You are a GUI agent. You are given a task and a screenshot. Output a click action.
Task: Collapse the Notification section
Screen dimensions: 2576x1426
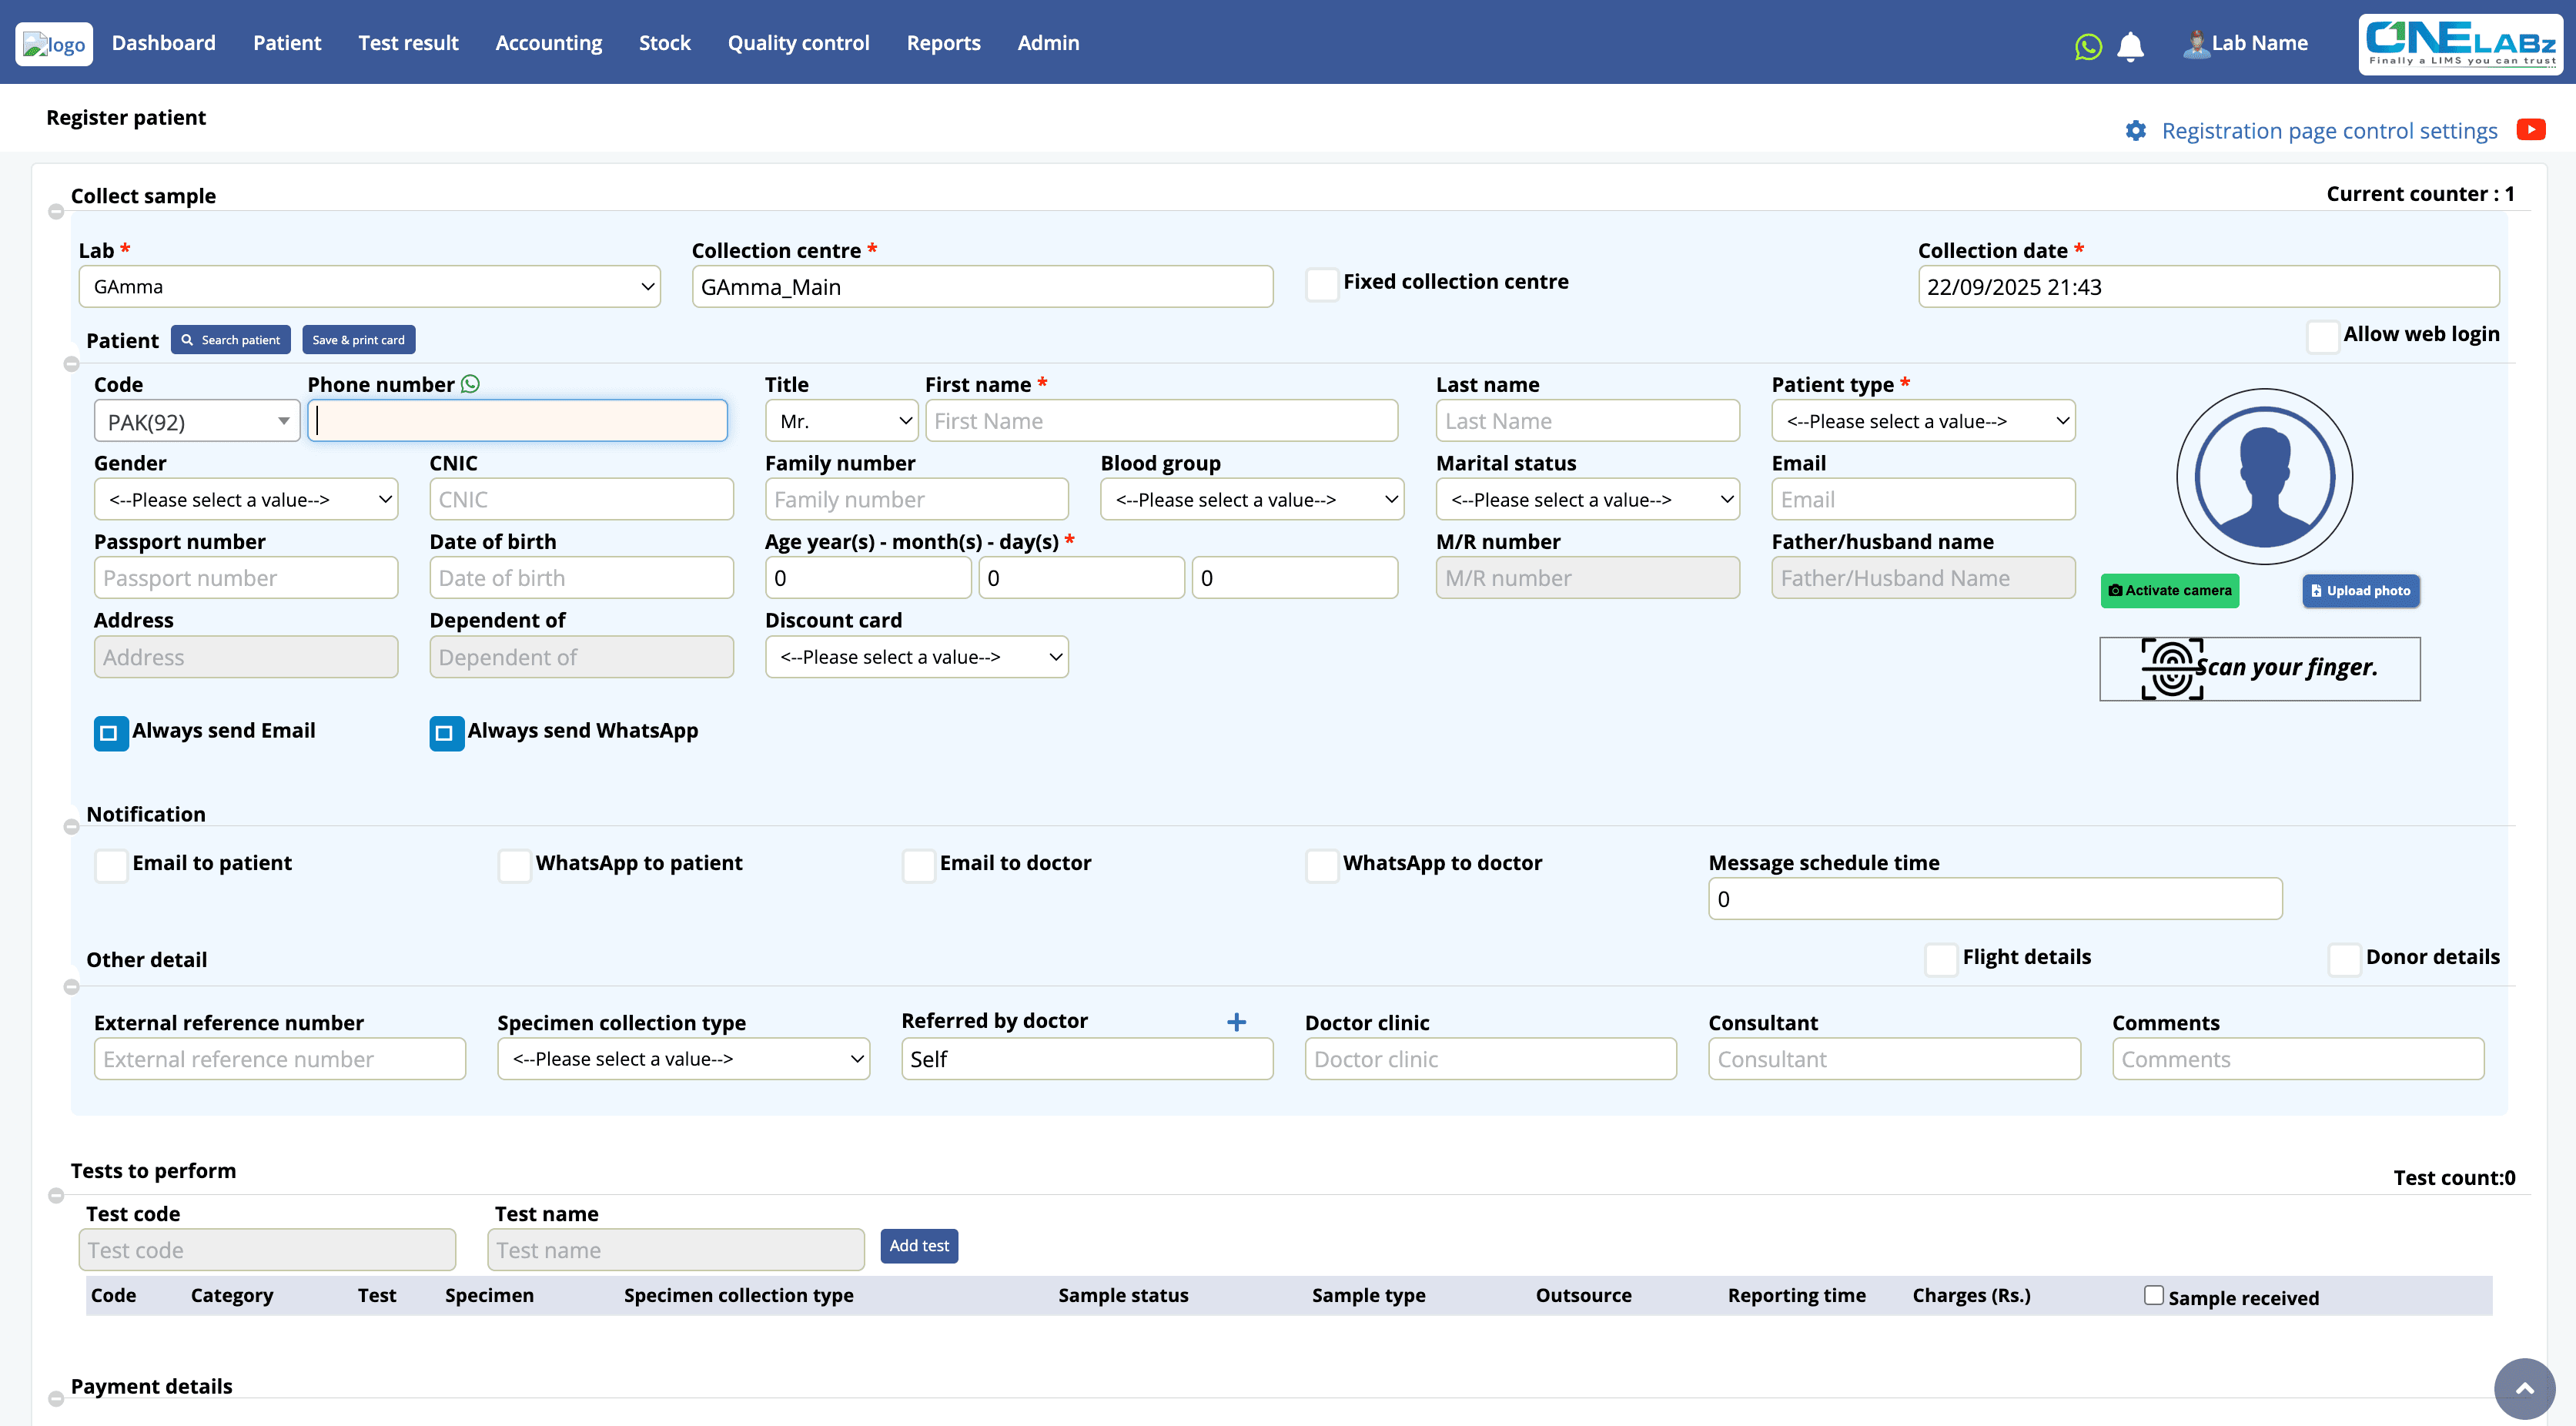point(71,827)
